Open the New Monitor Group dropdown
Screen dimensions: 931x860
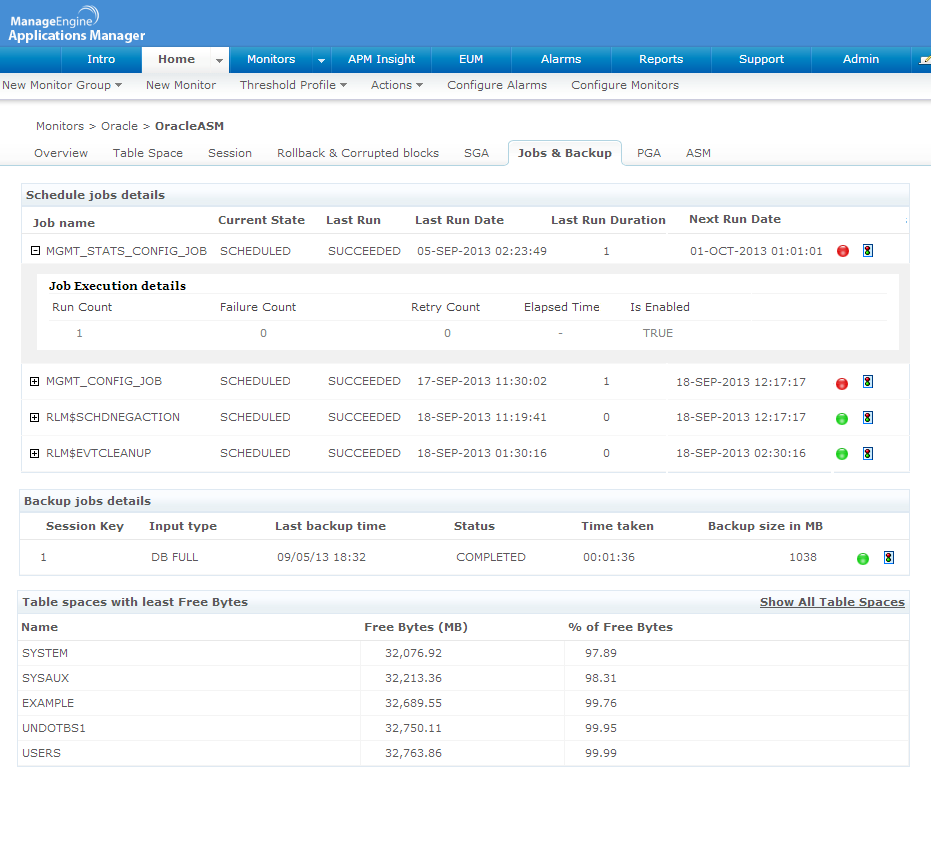[x=62, y=85]
